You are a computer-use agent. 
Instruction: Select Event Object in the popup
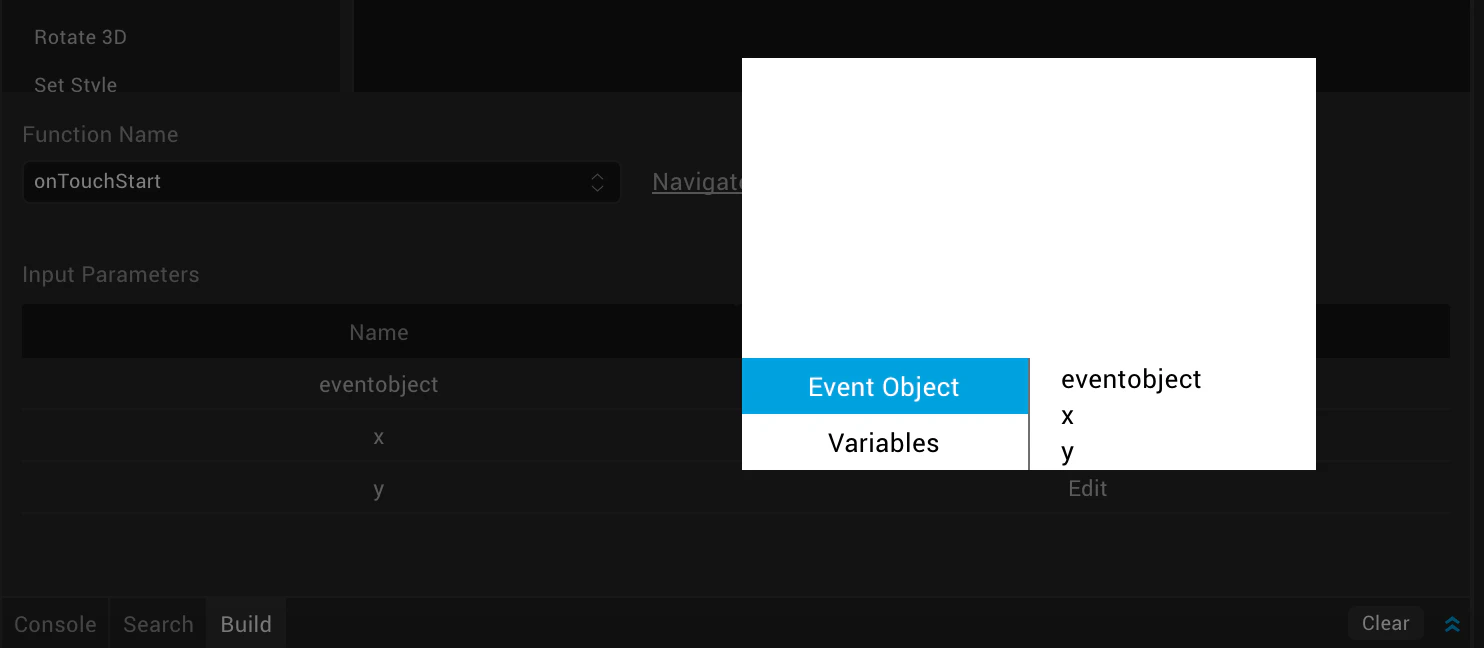(x=885, y=387)
